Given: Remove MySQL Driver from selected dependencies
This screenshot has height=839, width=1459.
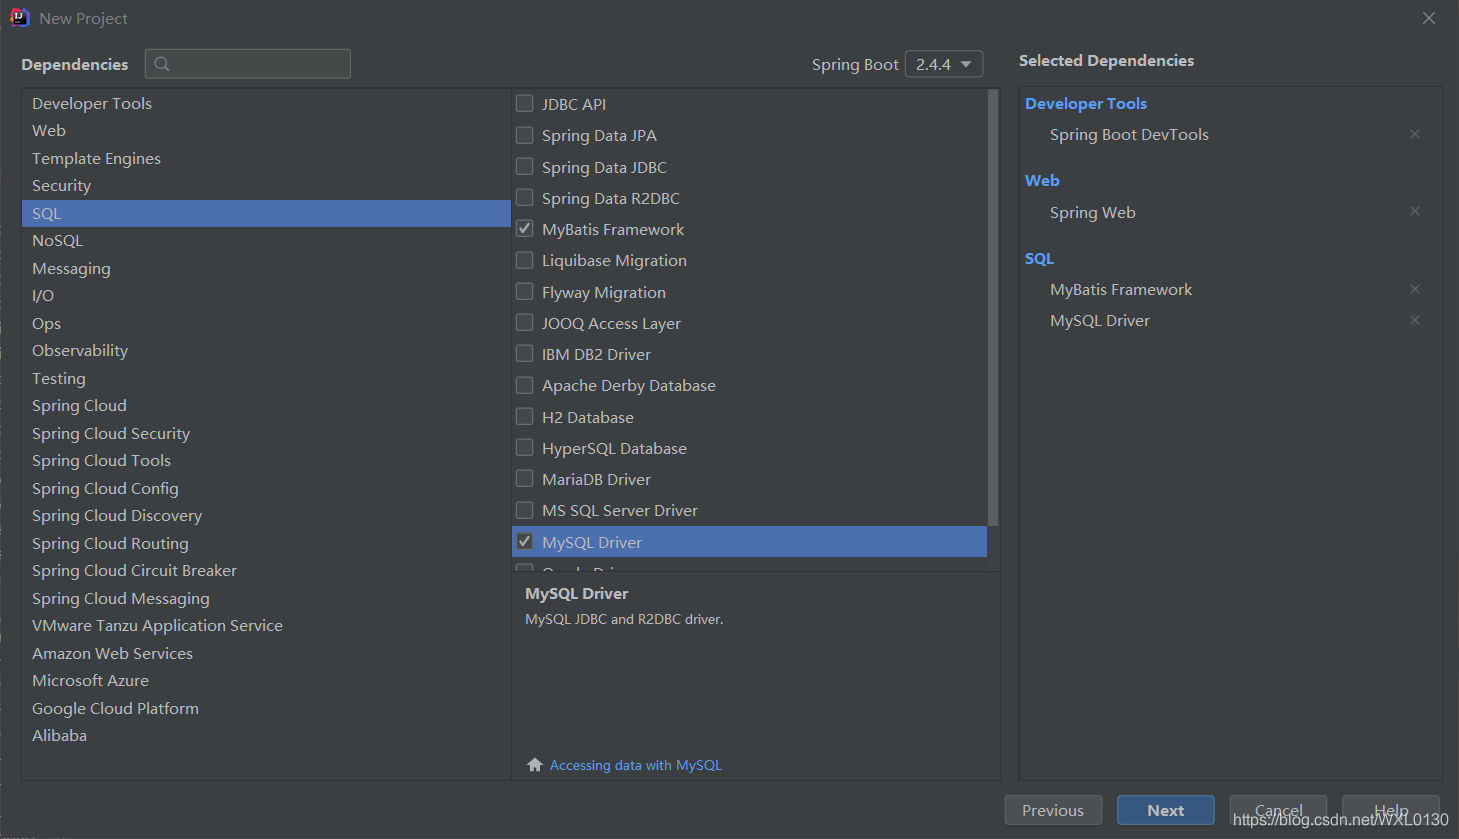Looking at the screenshot, I should [x=1414, y=320].
